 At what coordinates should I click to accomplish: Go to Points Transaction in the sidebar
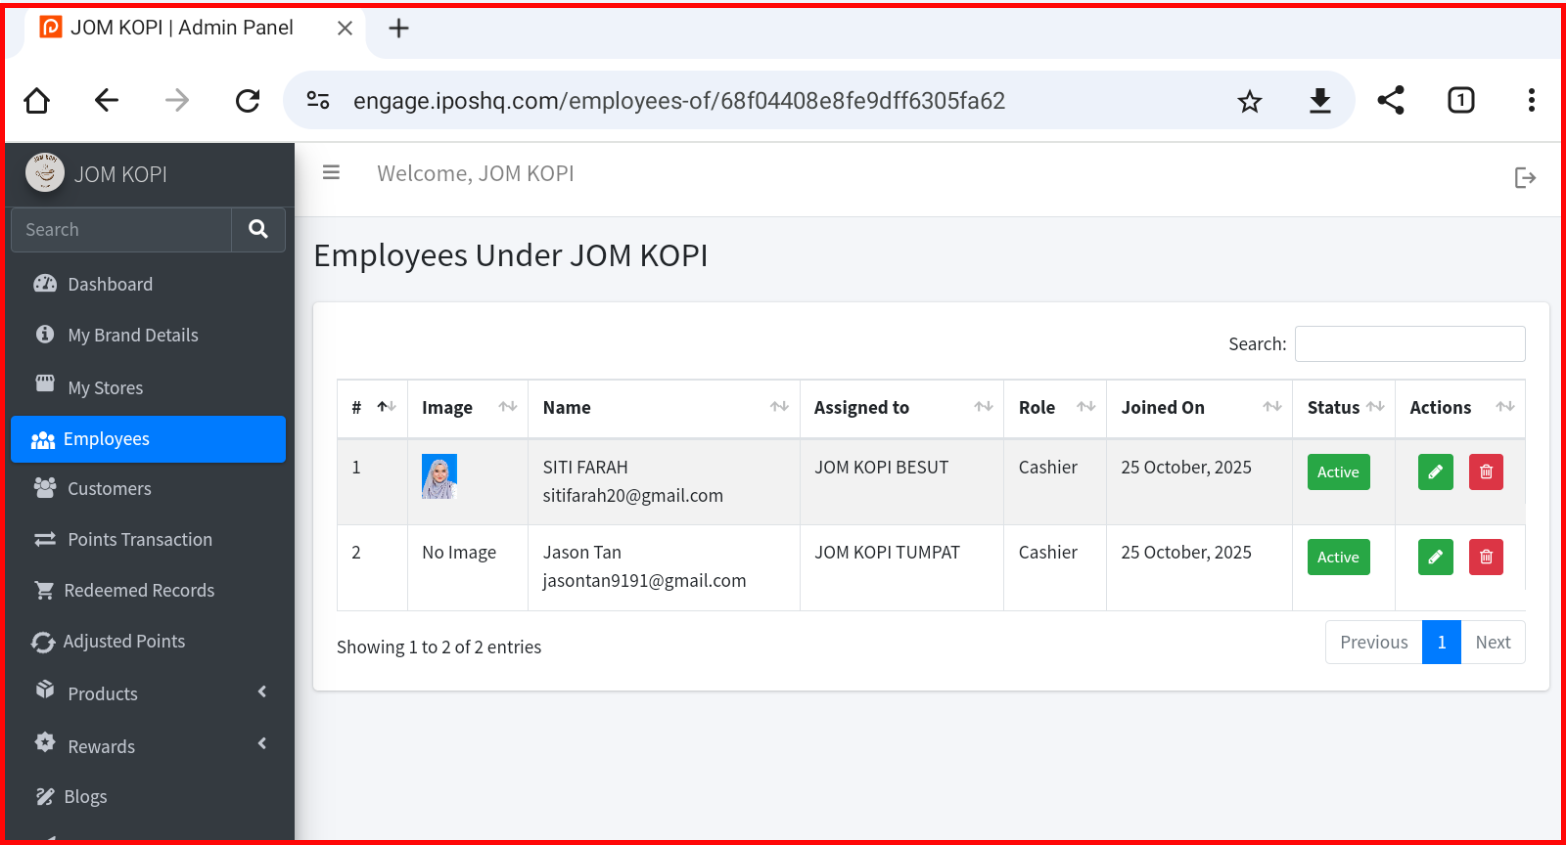[x=139, y=539]
